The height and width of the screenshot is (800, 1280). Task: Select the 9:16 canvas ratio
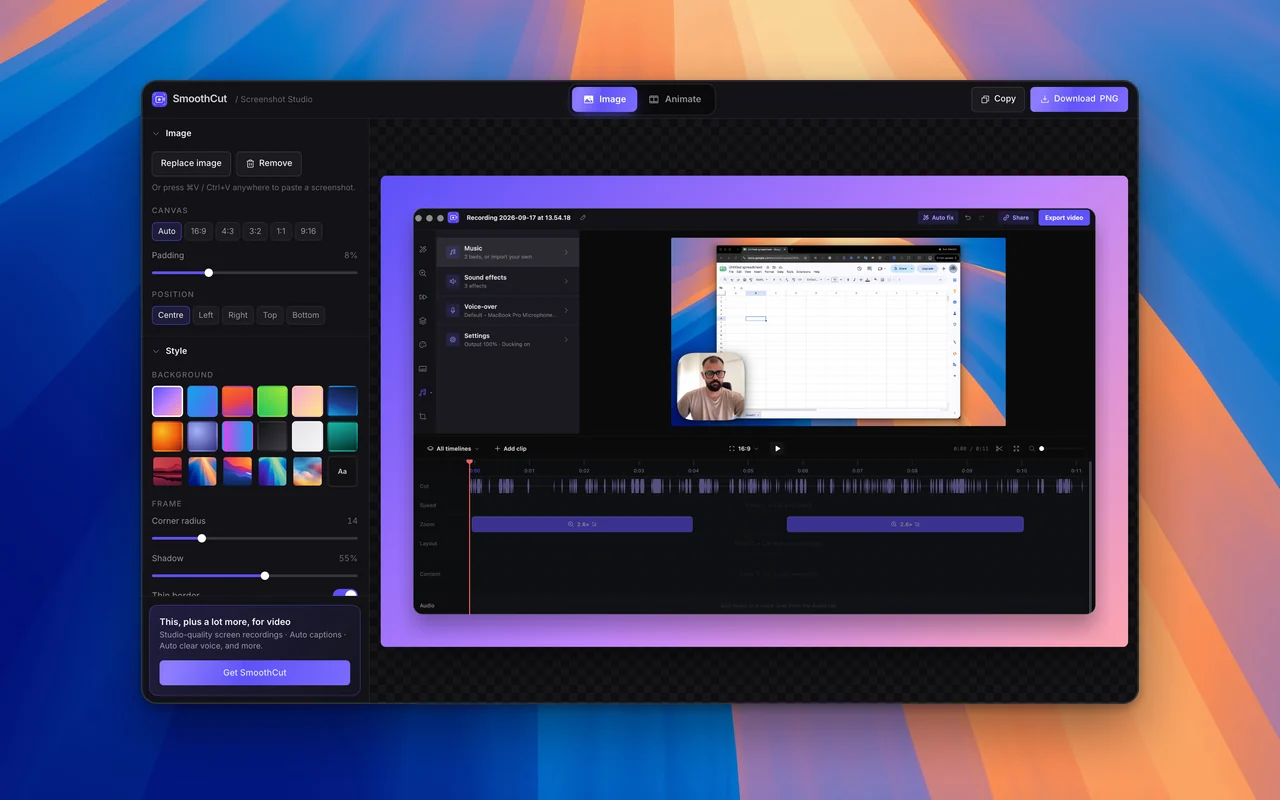click(x=308, y=231)
